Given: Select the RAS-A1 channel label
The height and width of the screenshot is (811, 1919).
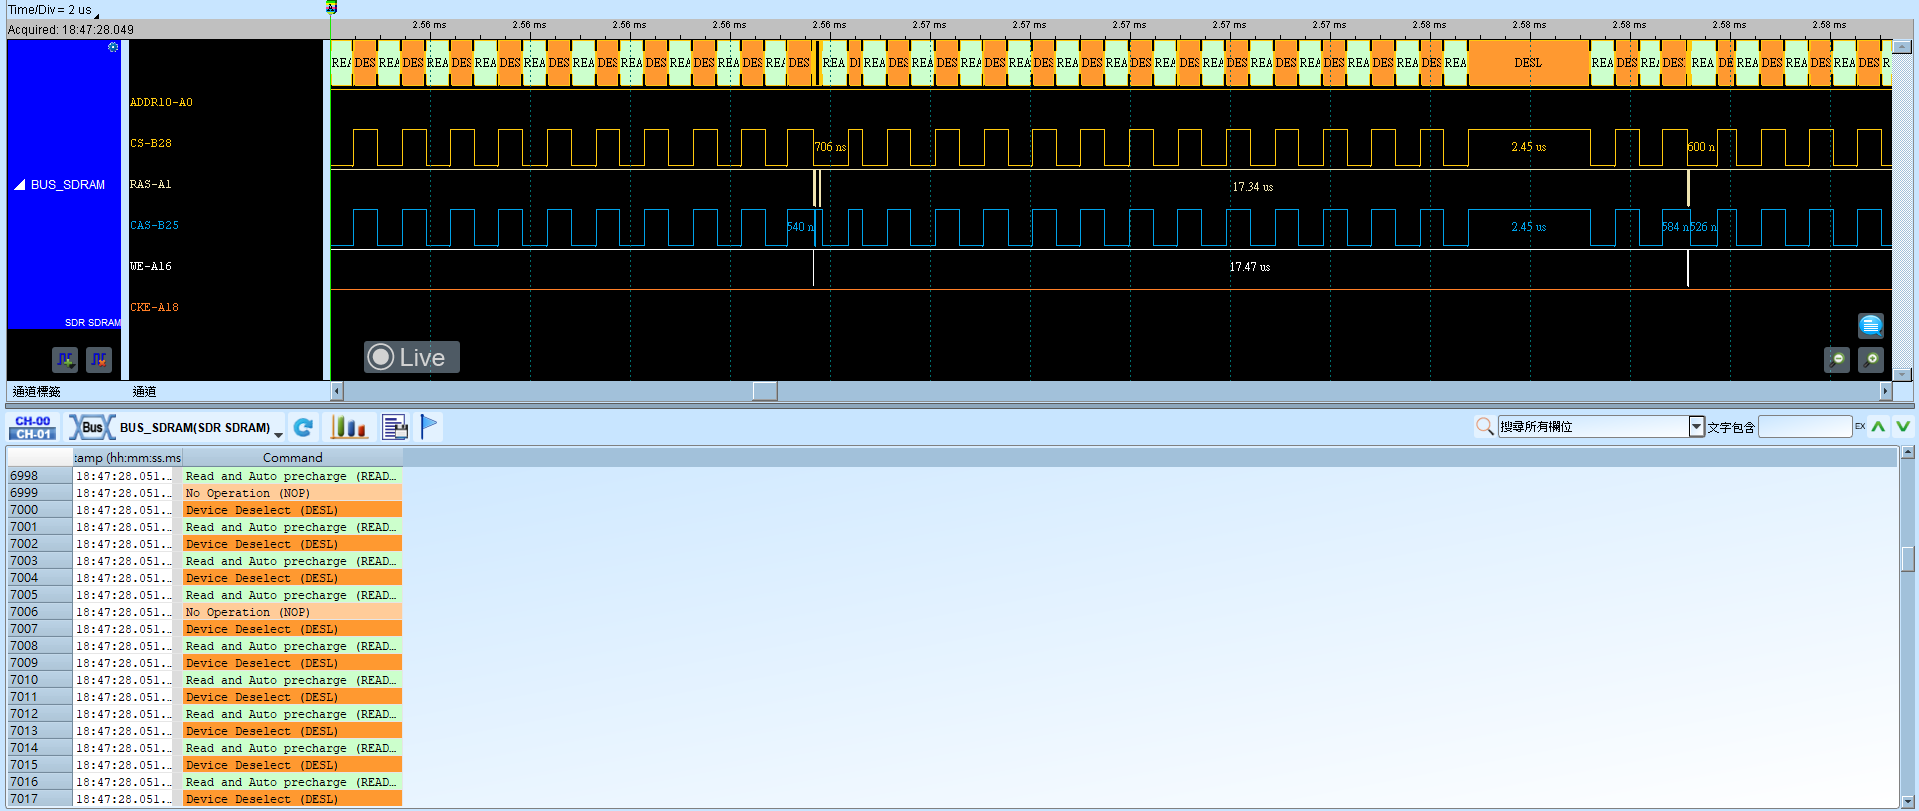Looking at the screenshot, I should click(x=151, y=184).
